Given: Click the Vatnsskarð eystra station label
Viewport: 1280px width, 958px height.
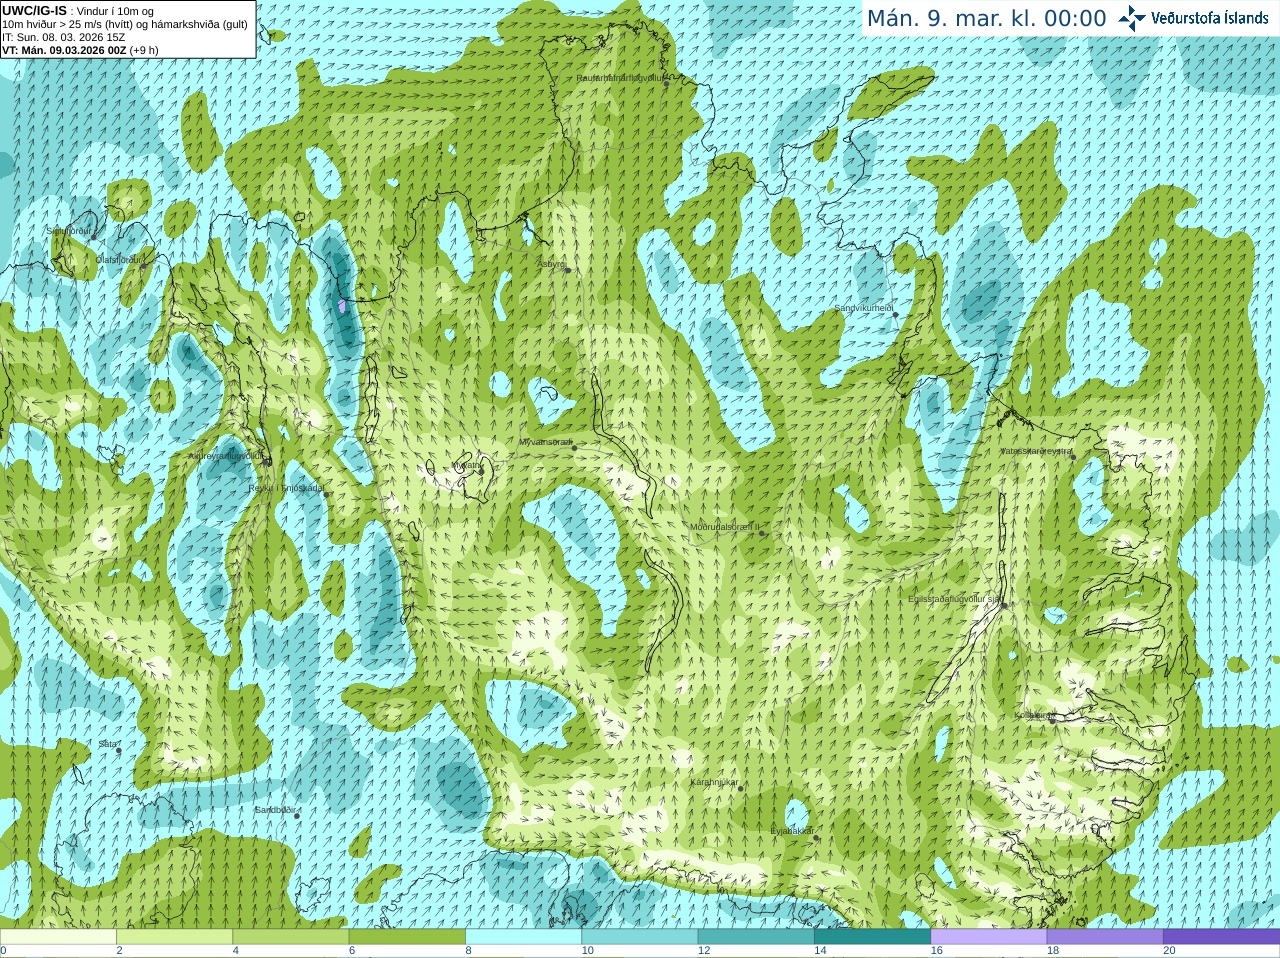Looking at the screenshot, I should click(1036, 451).
